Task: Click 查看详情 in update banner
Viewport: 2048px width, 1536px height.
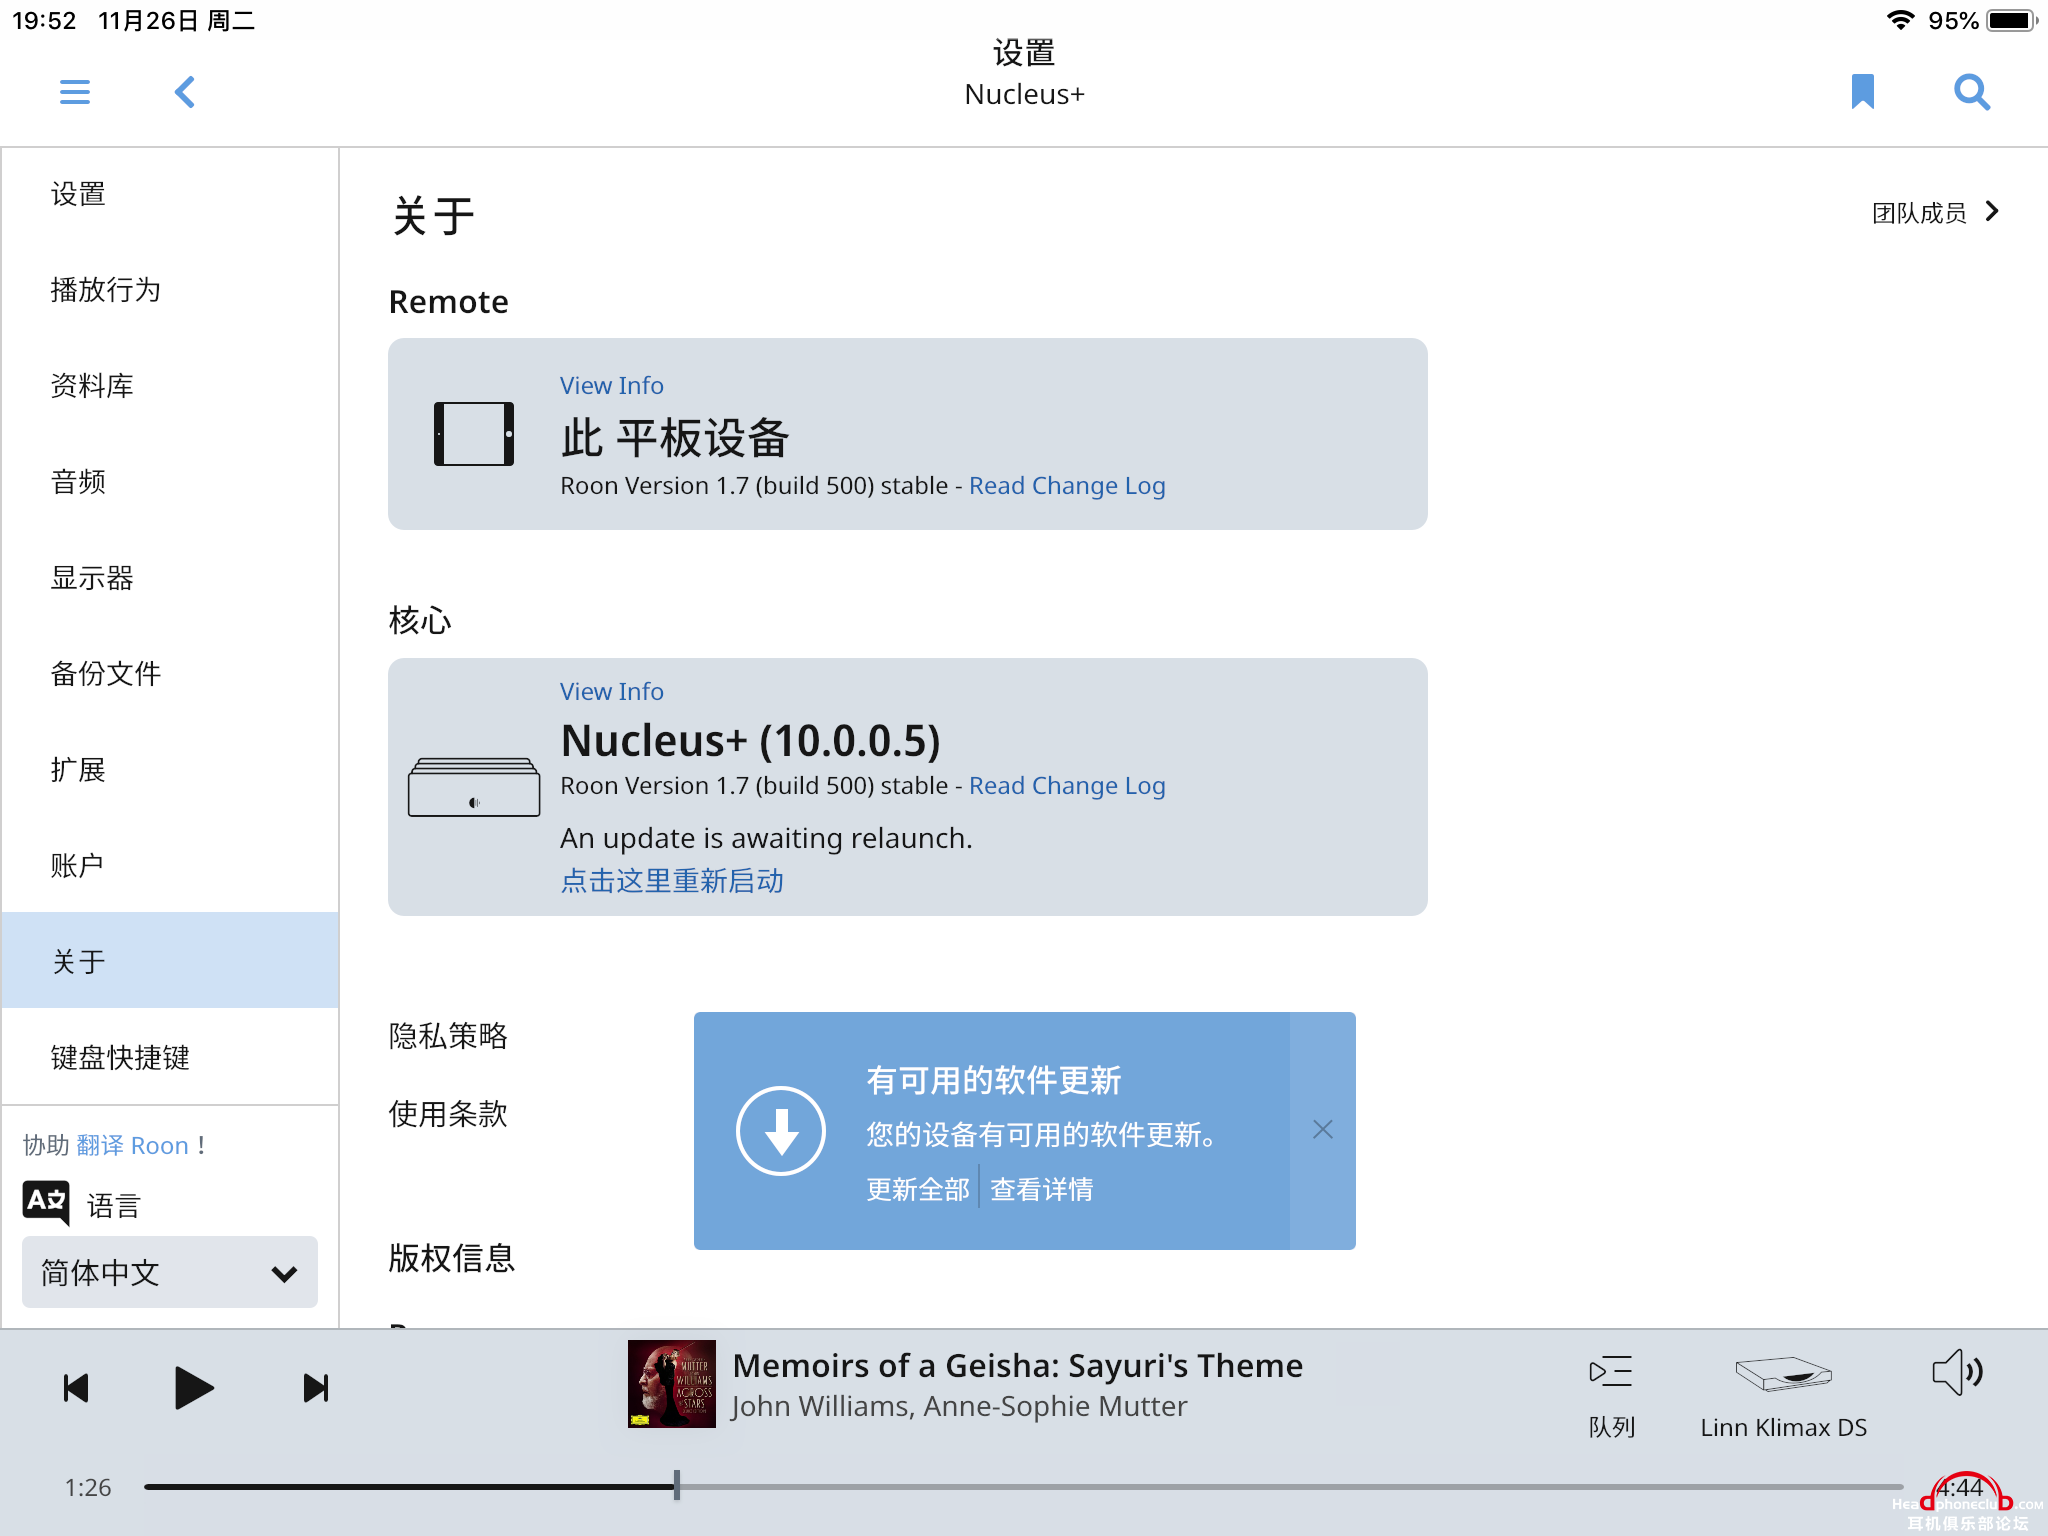Action: (x=1041, y=1190)
